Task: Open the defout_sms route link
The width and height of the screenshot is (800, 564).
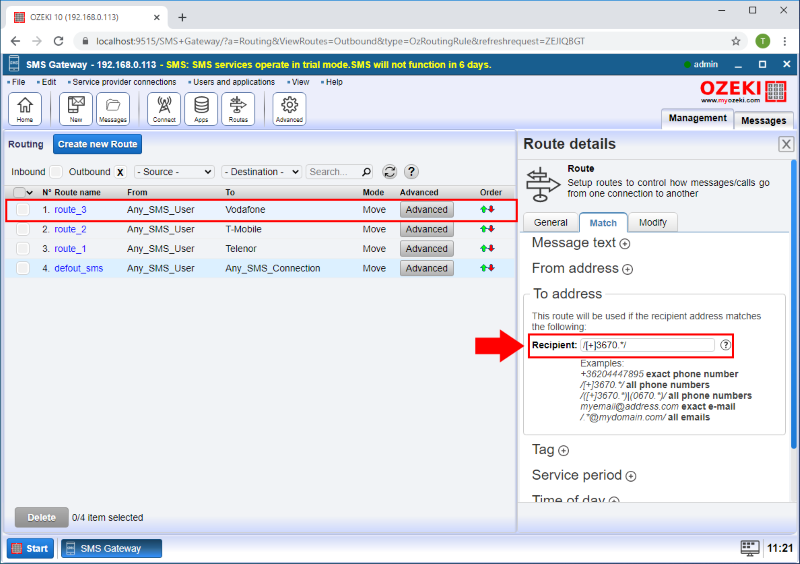Action: (x=79, y=268)
